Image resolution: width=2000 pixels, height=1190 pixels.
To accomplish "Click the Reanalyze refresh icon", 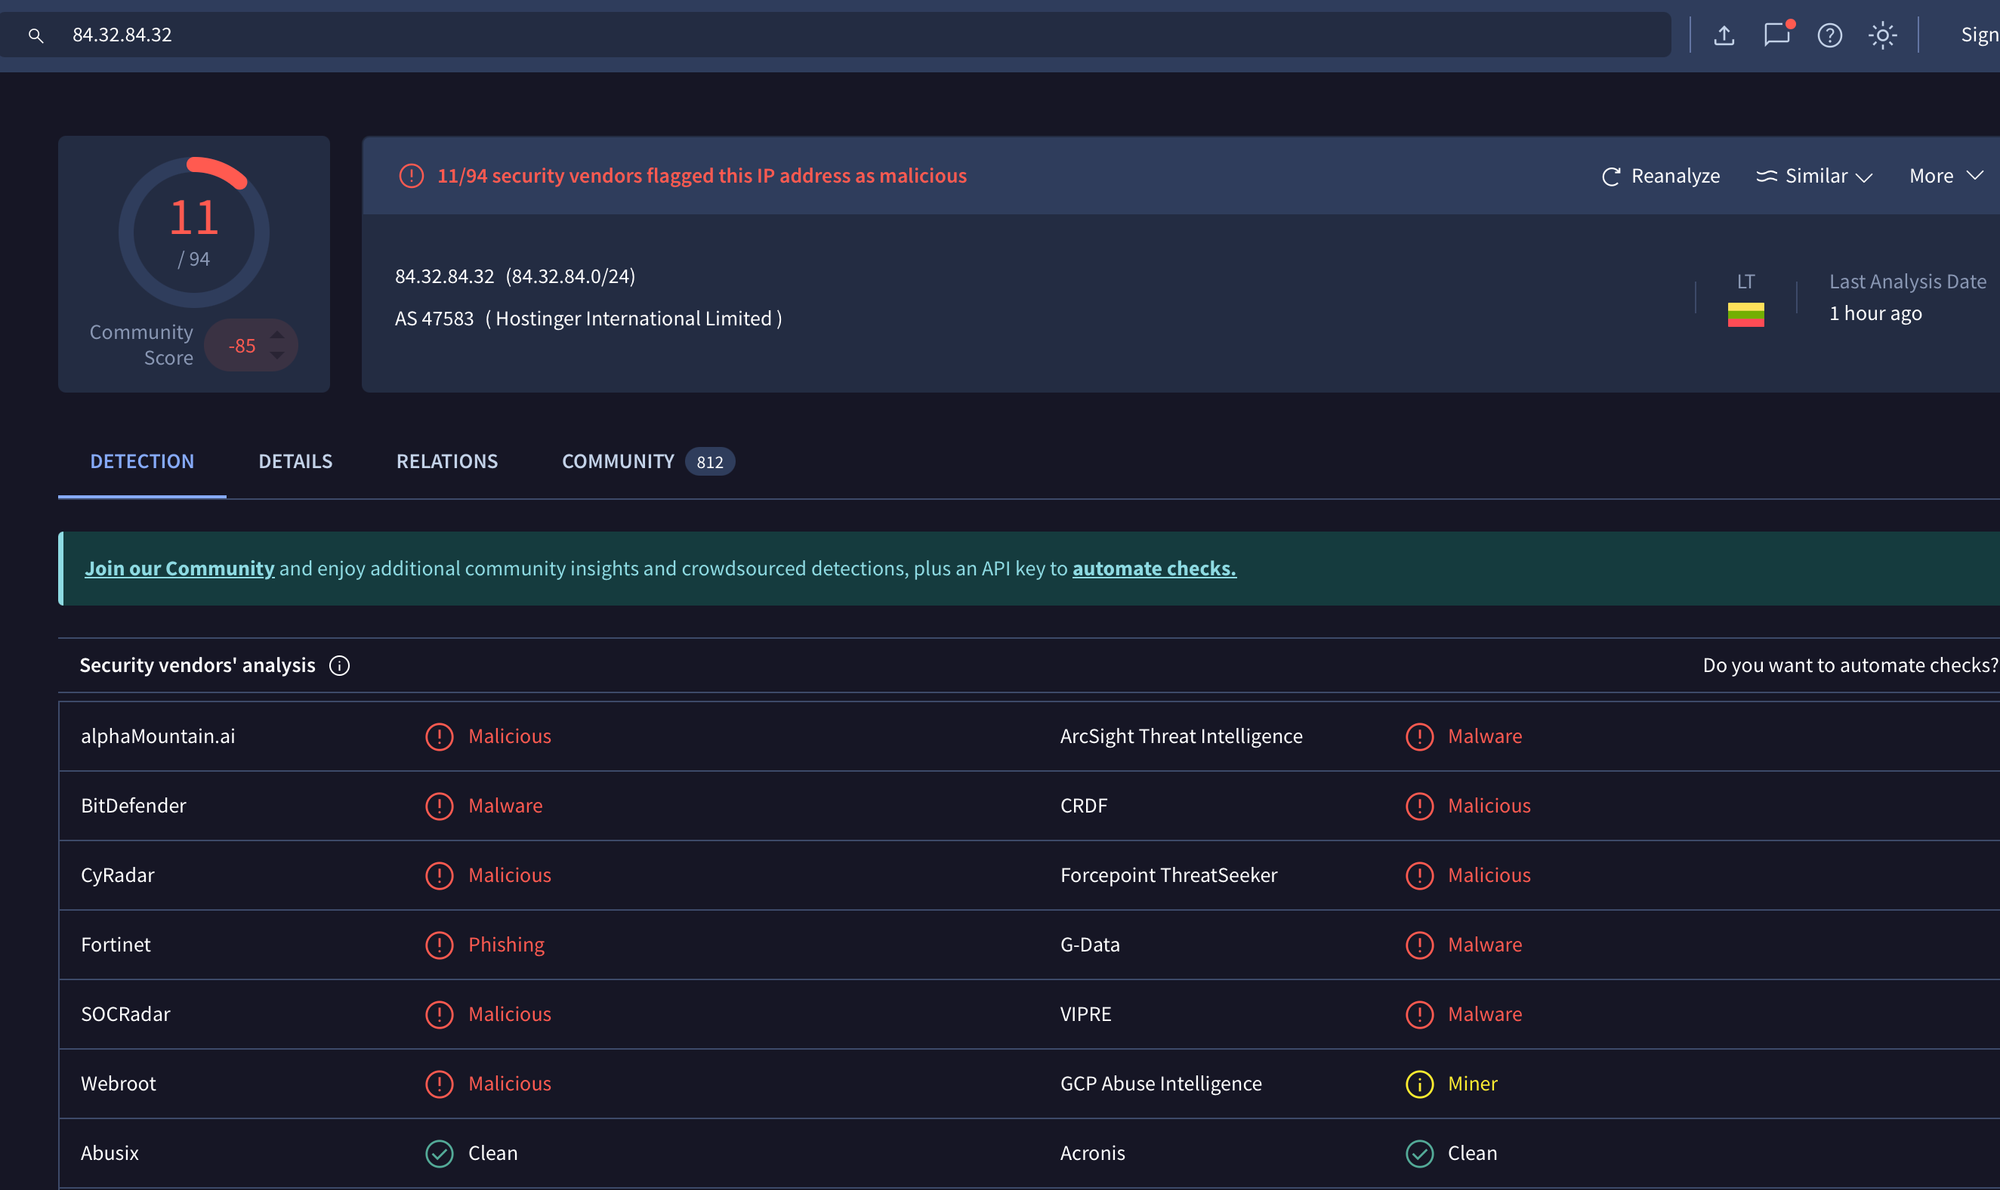I will click(x=1611, y=177).
